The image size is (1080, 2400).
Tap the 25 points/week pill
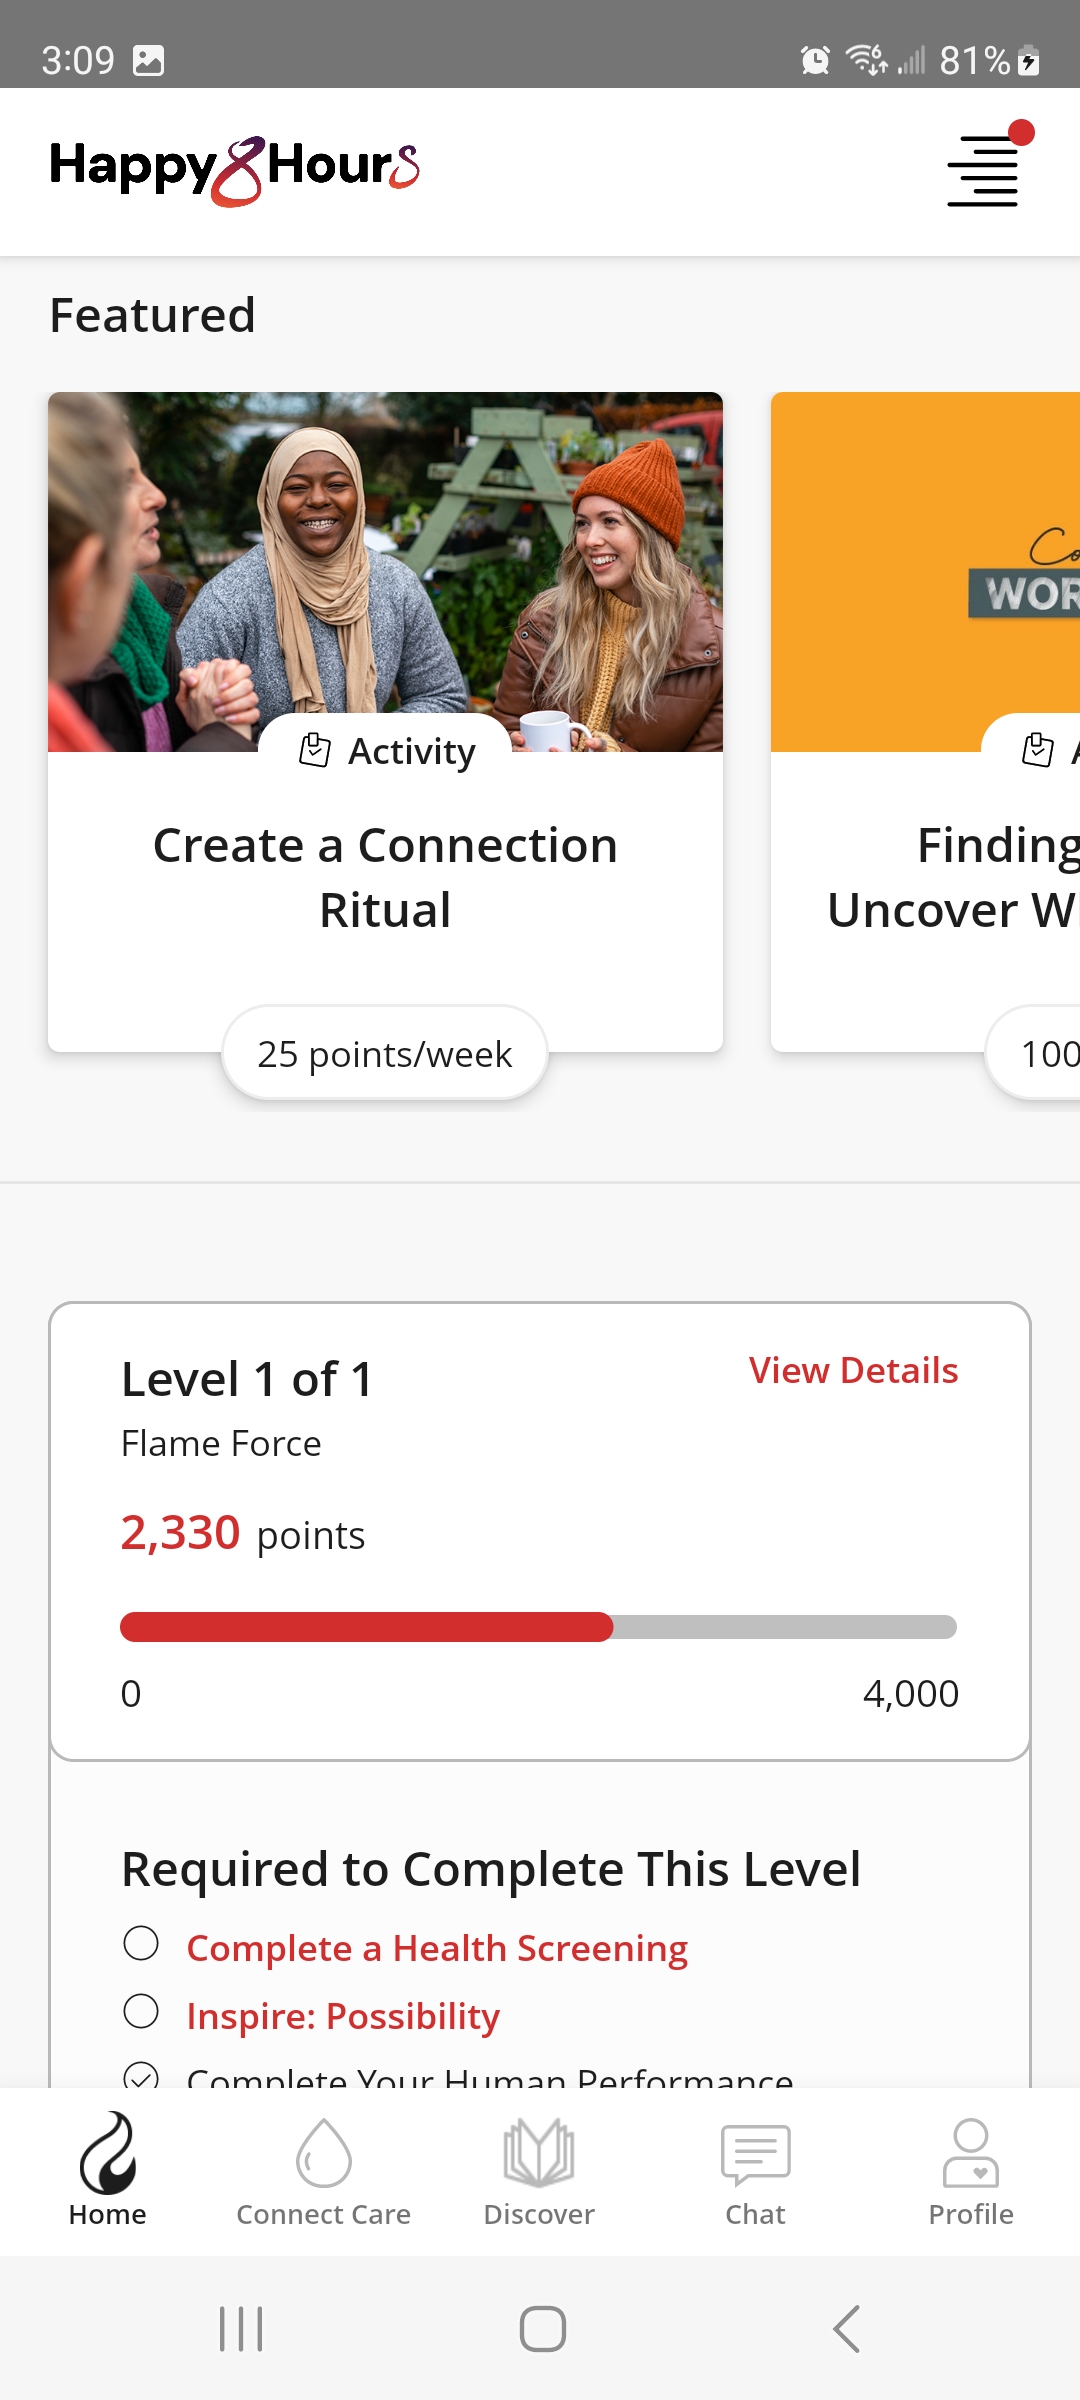pos(385,1054)
